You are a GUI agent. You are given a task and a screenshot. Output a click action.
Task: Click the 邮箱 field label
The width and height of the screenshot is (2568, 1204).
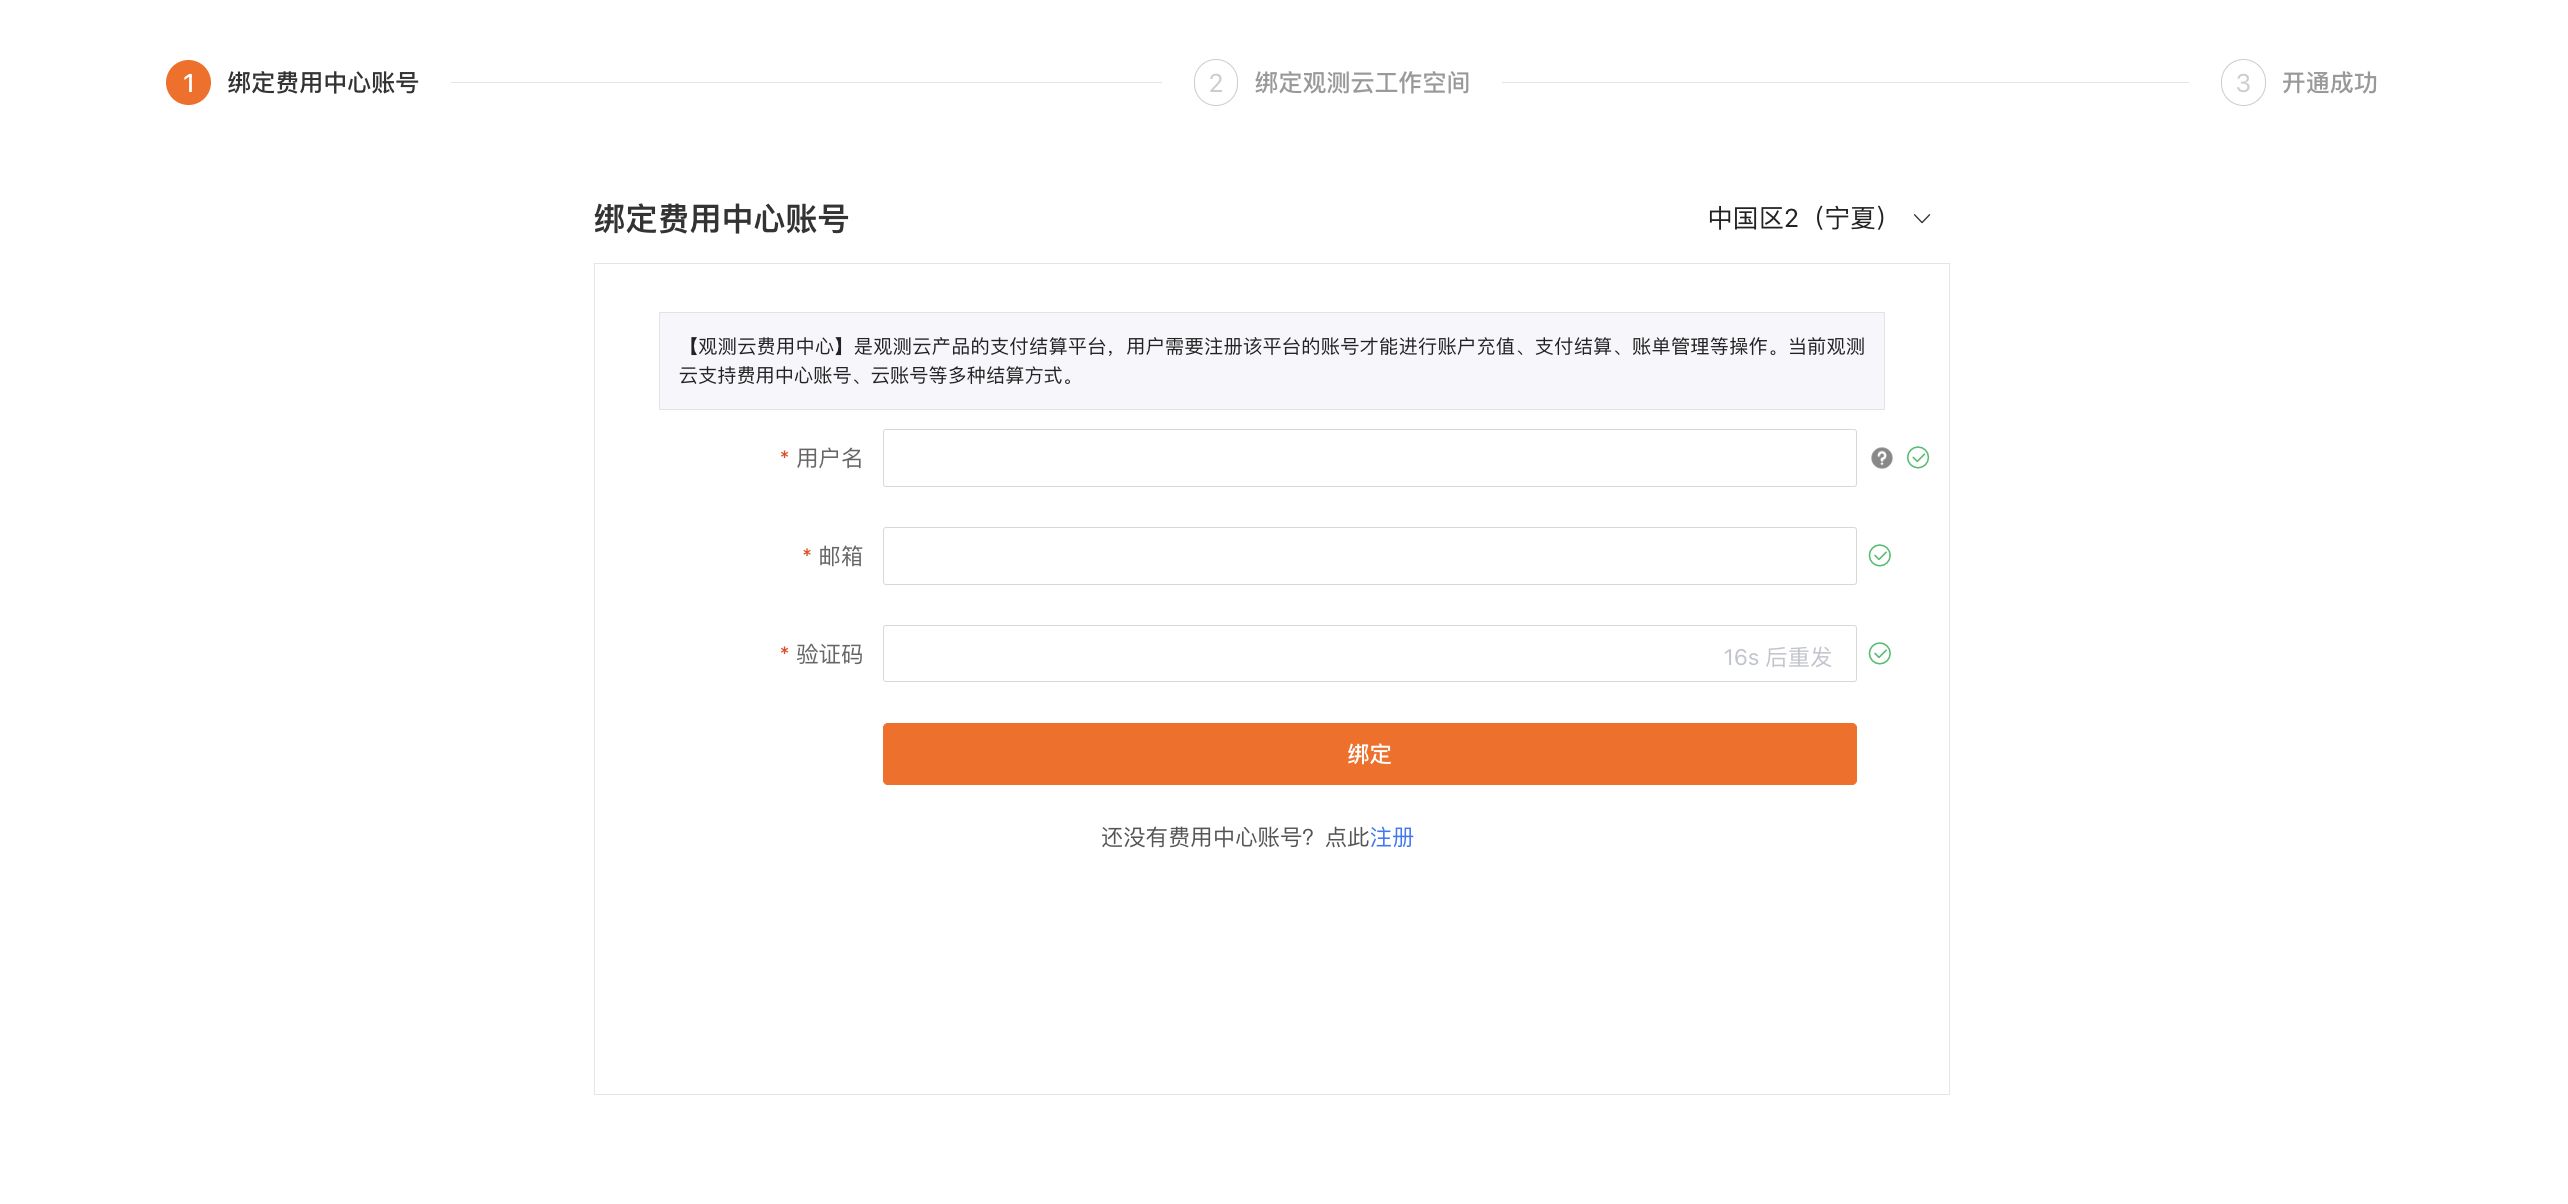[840, 556]
